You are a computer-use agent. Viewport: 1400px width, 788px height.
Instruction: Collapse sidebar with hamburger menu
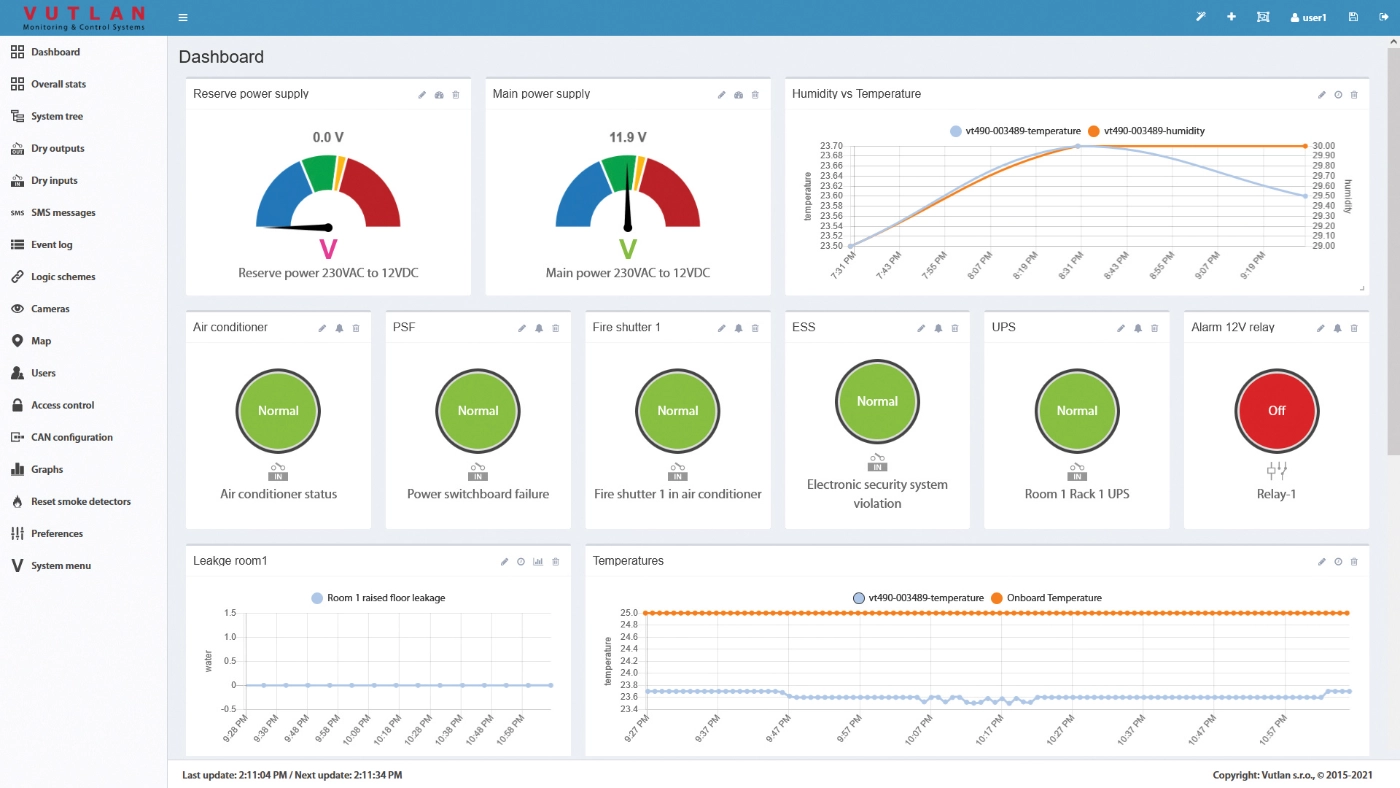tap(183, 17)
